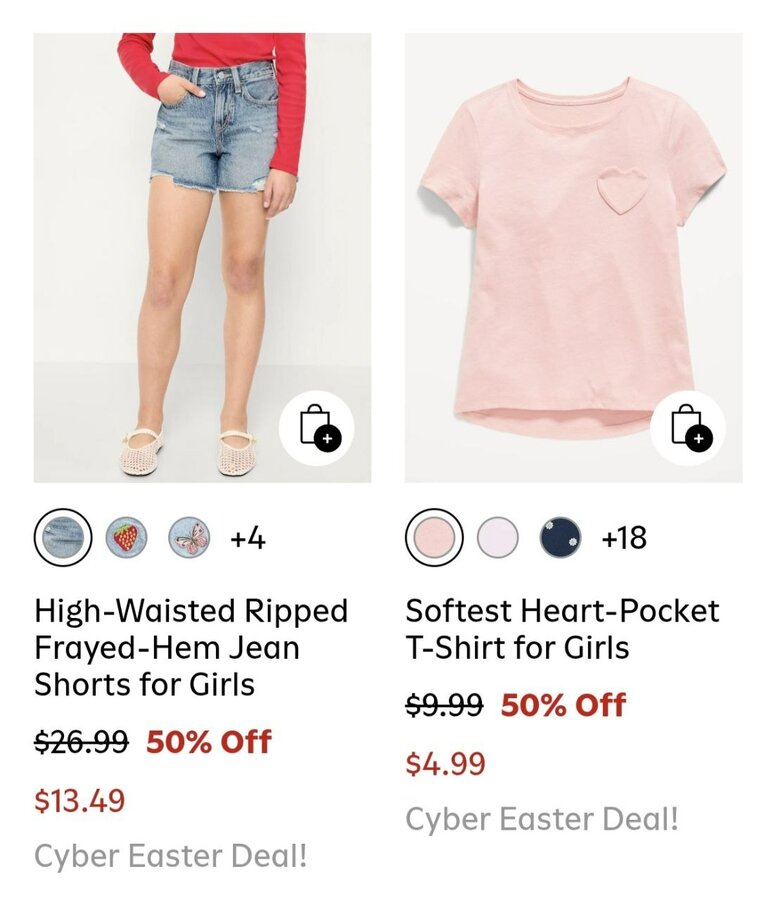Select the light pink t-shirt color swatch

click(434, 538)
